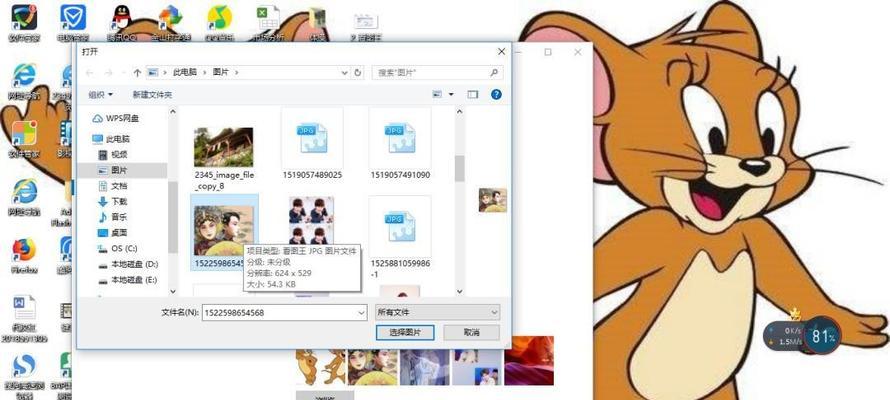Go back with the dialog's back arrow
This screenshot has width=890, height=400.
coord(89,73)
